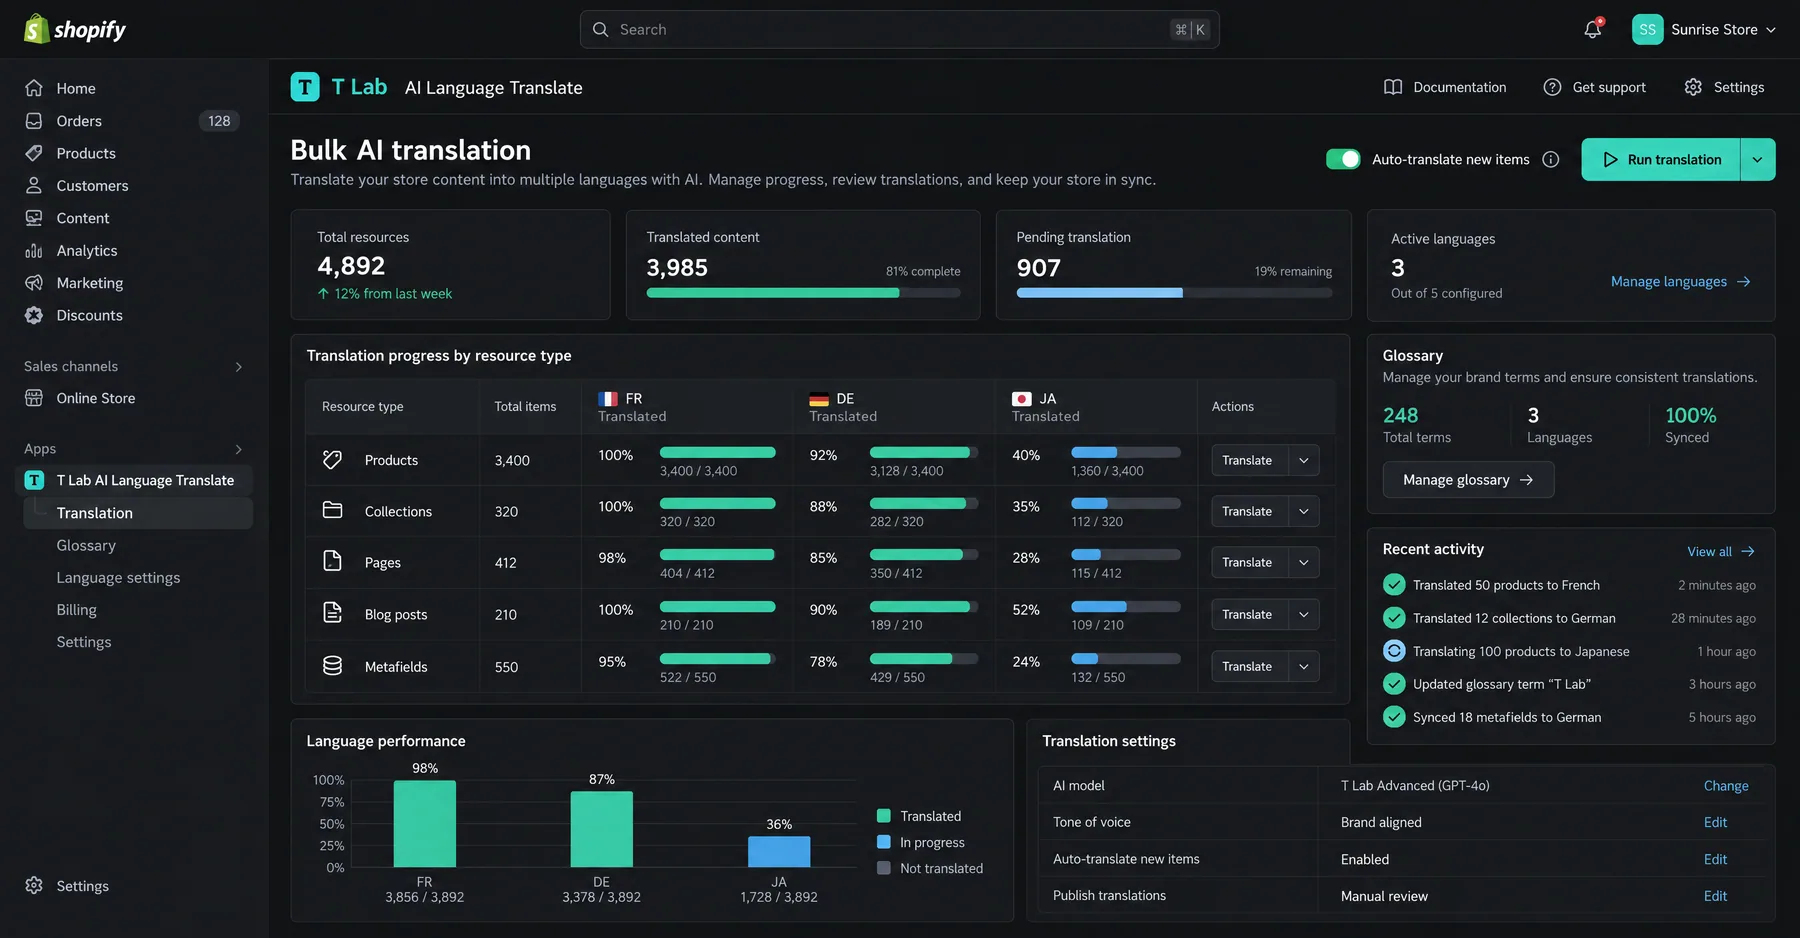This screenshot has width=1800, height=938.
Task: Open Translate dropdown for Collections row
Action: click(1303, 511)
